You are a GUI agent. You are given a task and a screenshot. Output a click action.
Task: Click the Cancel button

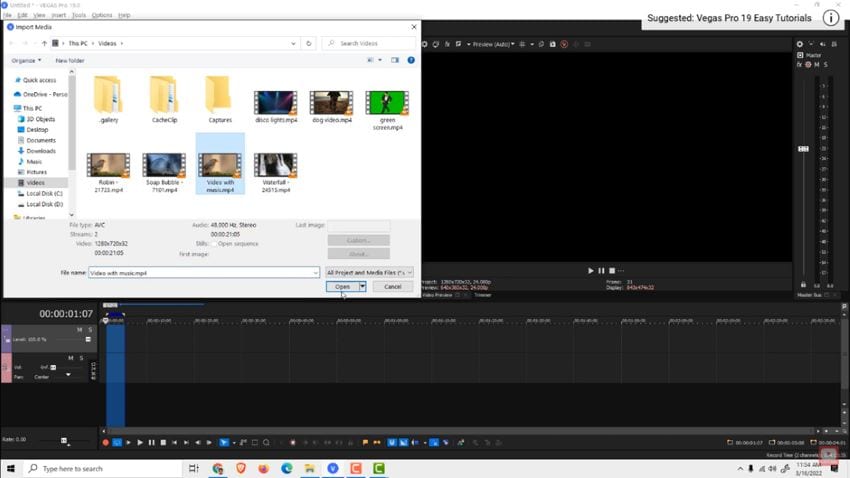(392, 287)
